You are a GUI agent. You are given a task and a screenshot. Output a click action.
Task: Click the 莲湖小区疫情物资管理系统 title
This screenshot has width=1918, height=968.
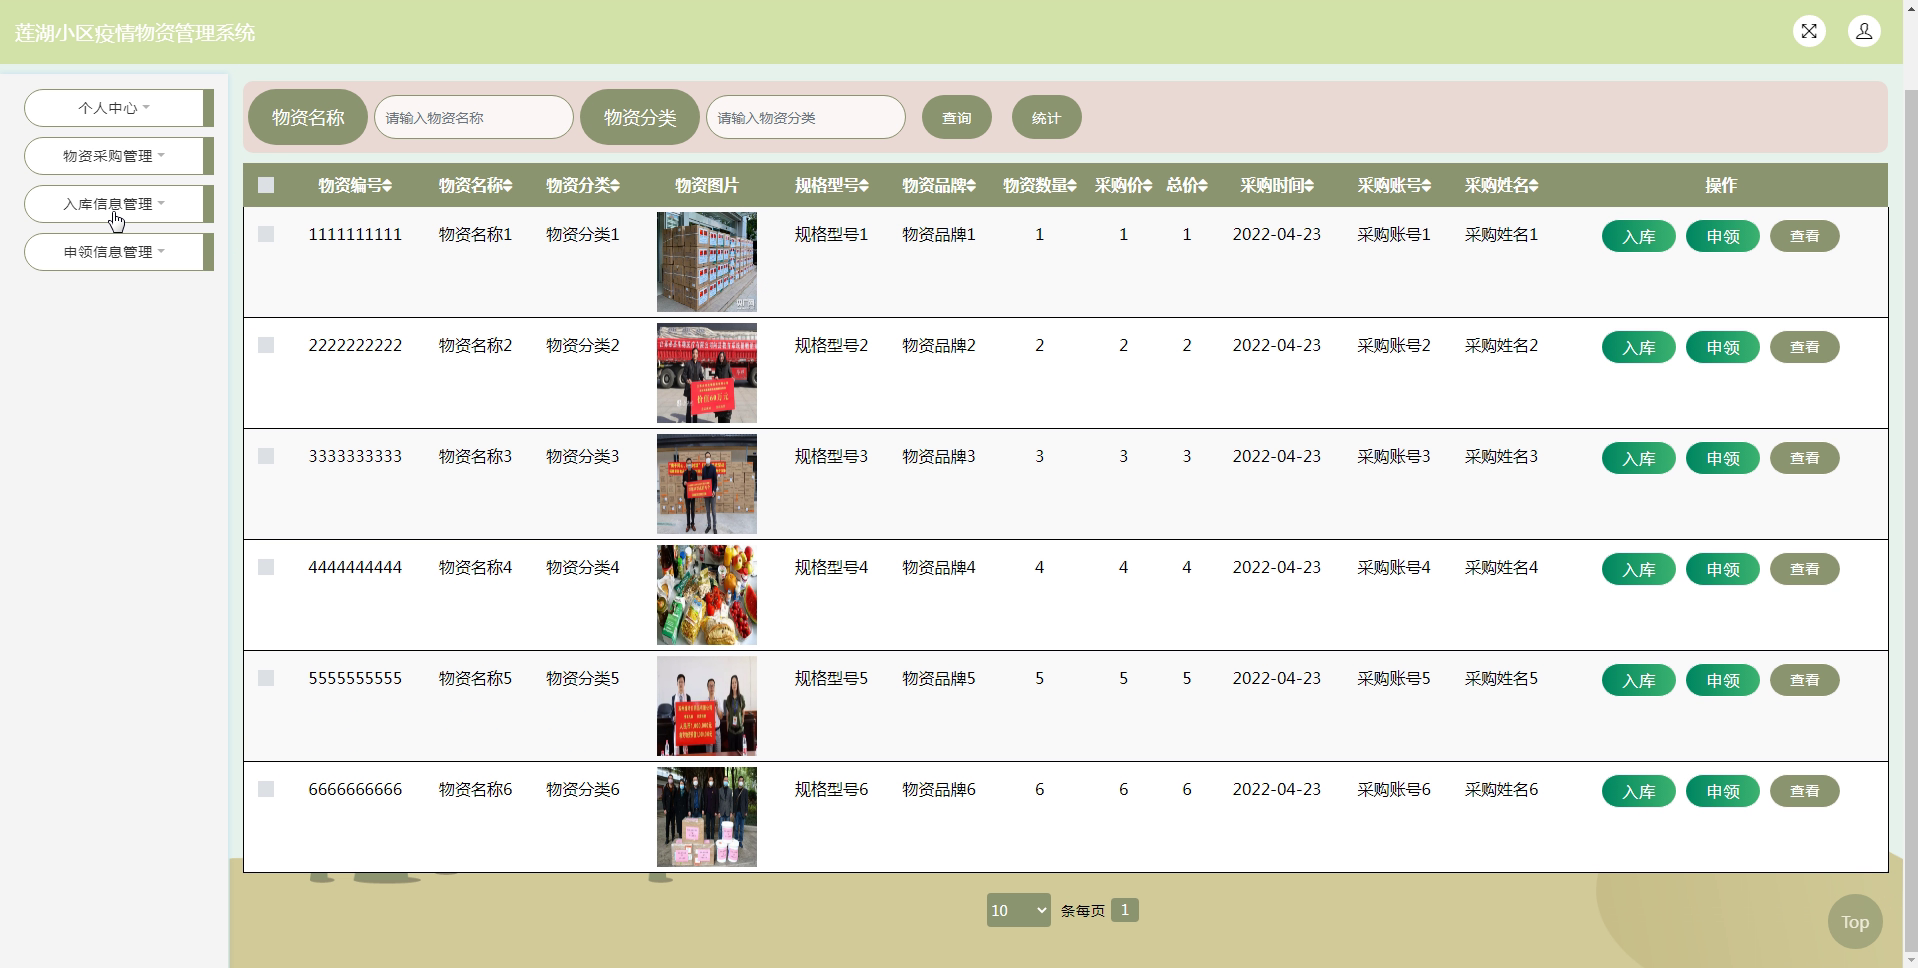click(x=135, y=33)
